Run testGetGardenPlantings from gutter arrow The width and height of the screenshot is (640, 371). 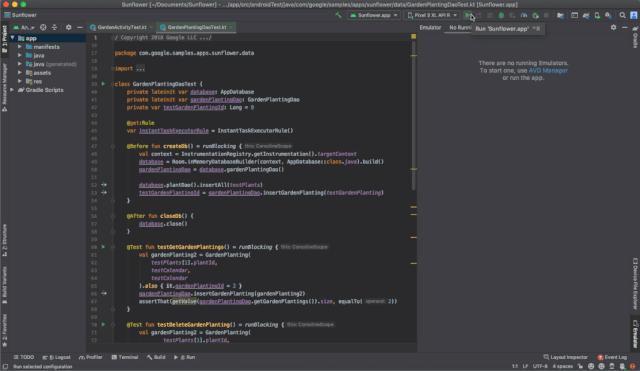tap(103, 247)
